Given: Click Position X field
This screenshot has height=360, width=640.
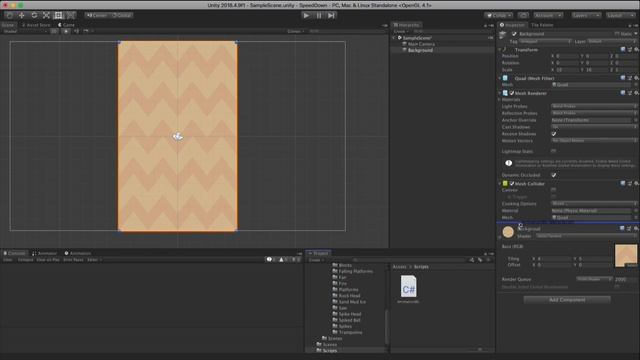Looking at the screenshot, I should [x=567, y=56].
